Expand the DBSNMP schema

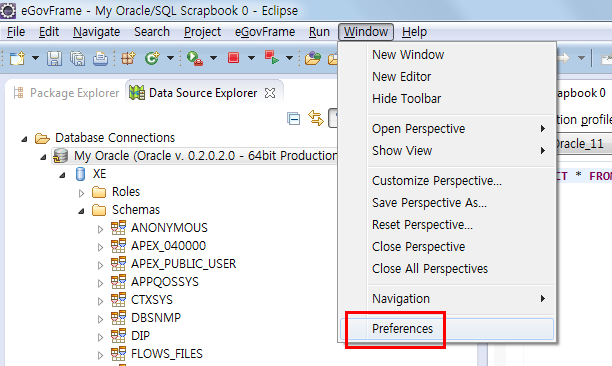100,319
